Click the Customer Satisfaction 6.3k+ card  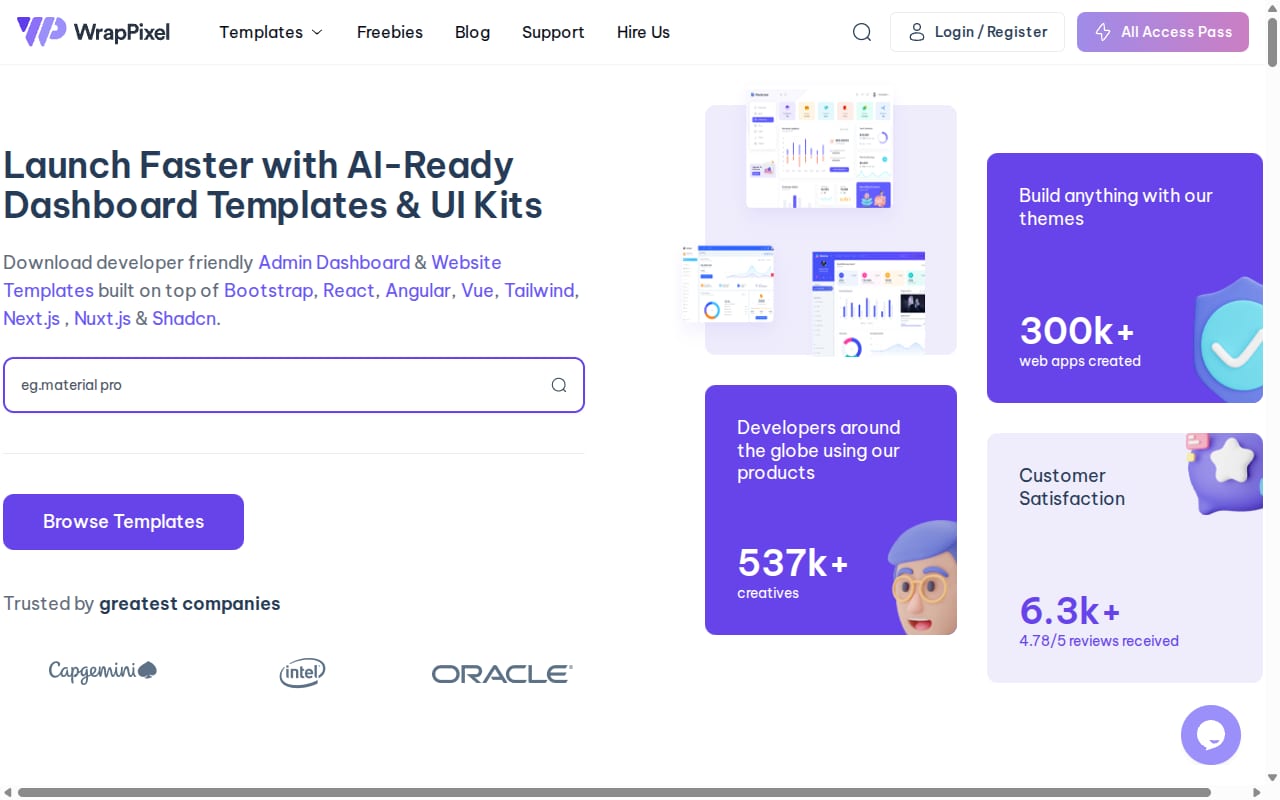1125,558
